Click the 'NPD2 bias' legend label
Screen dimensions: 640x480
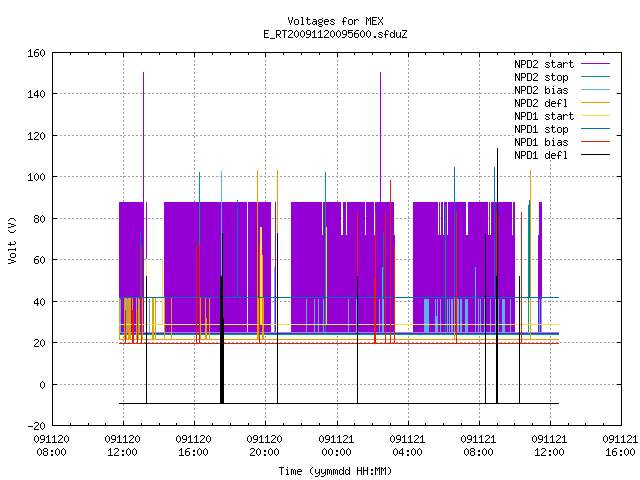(541, 90)
